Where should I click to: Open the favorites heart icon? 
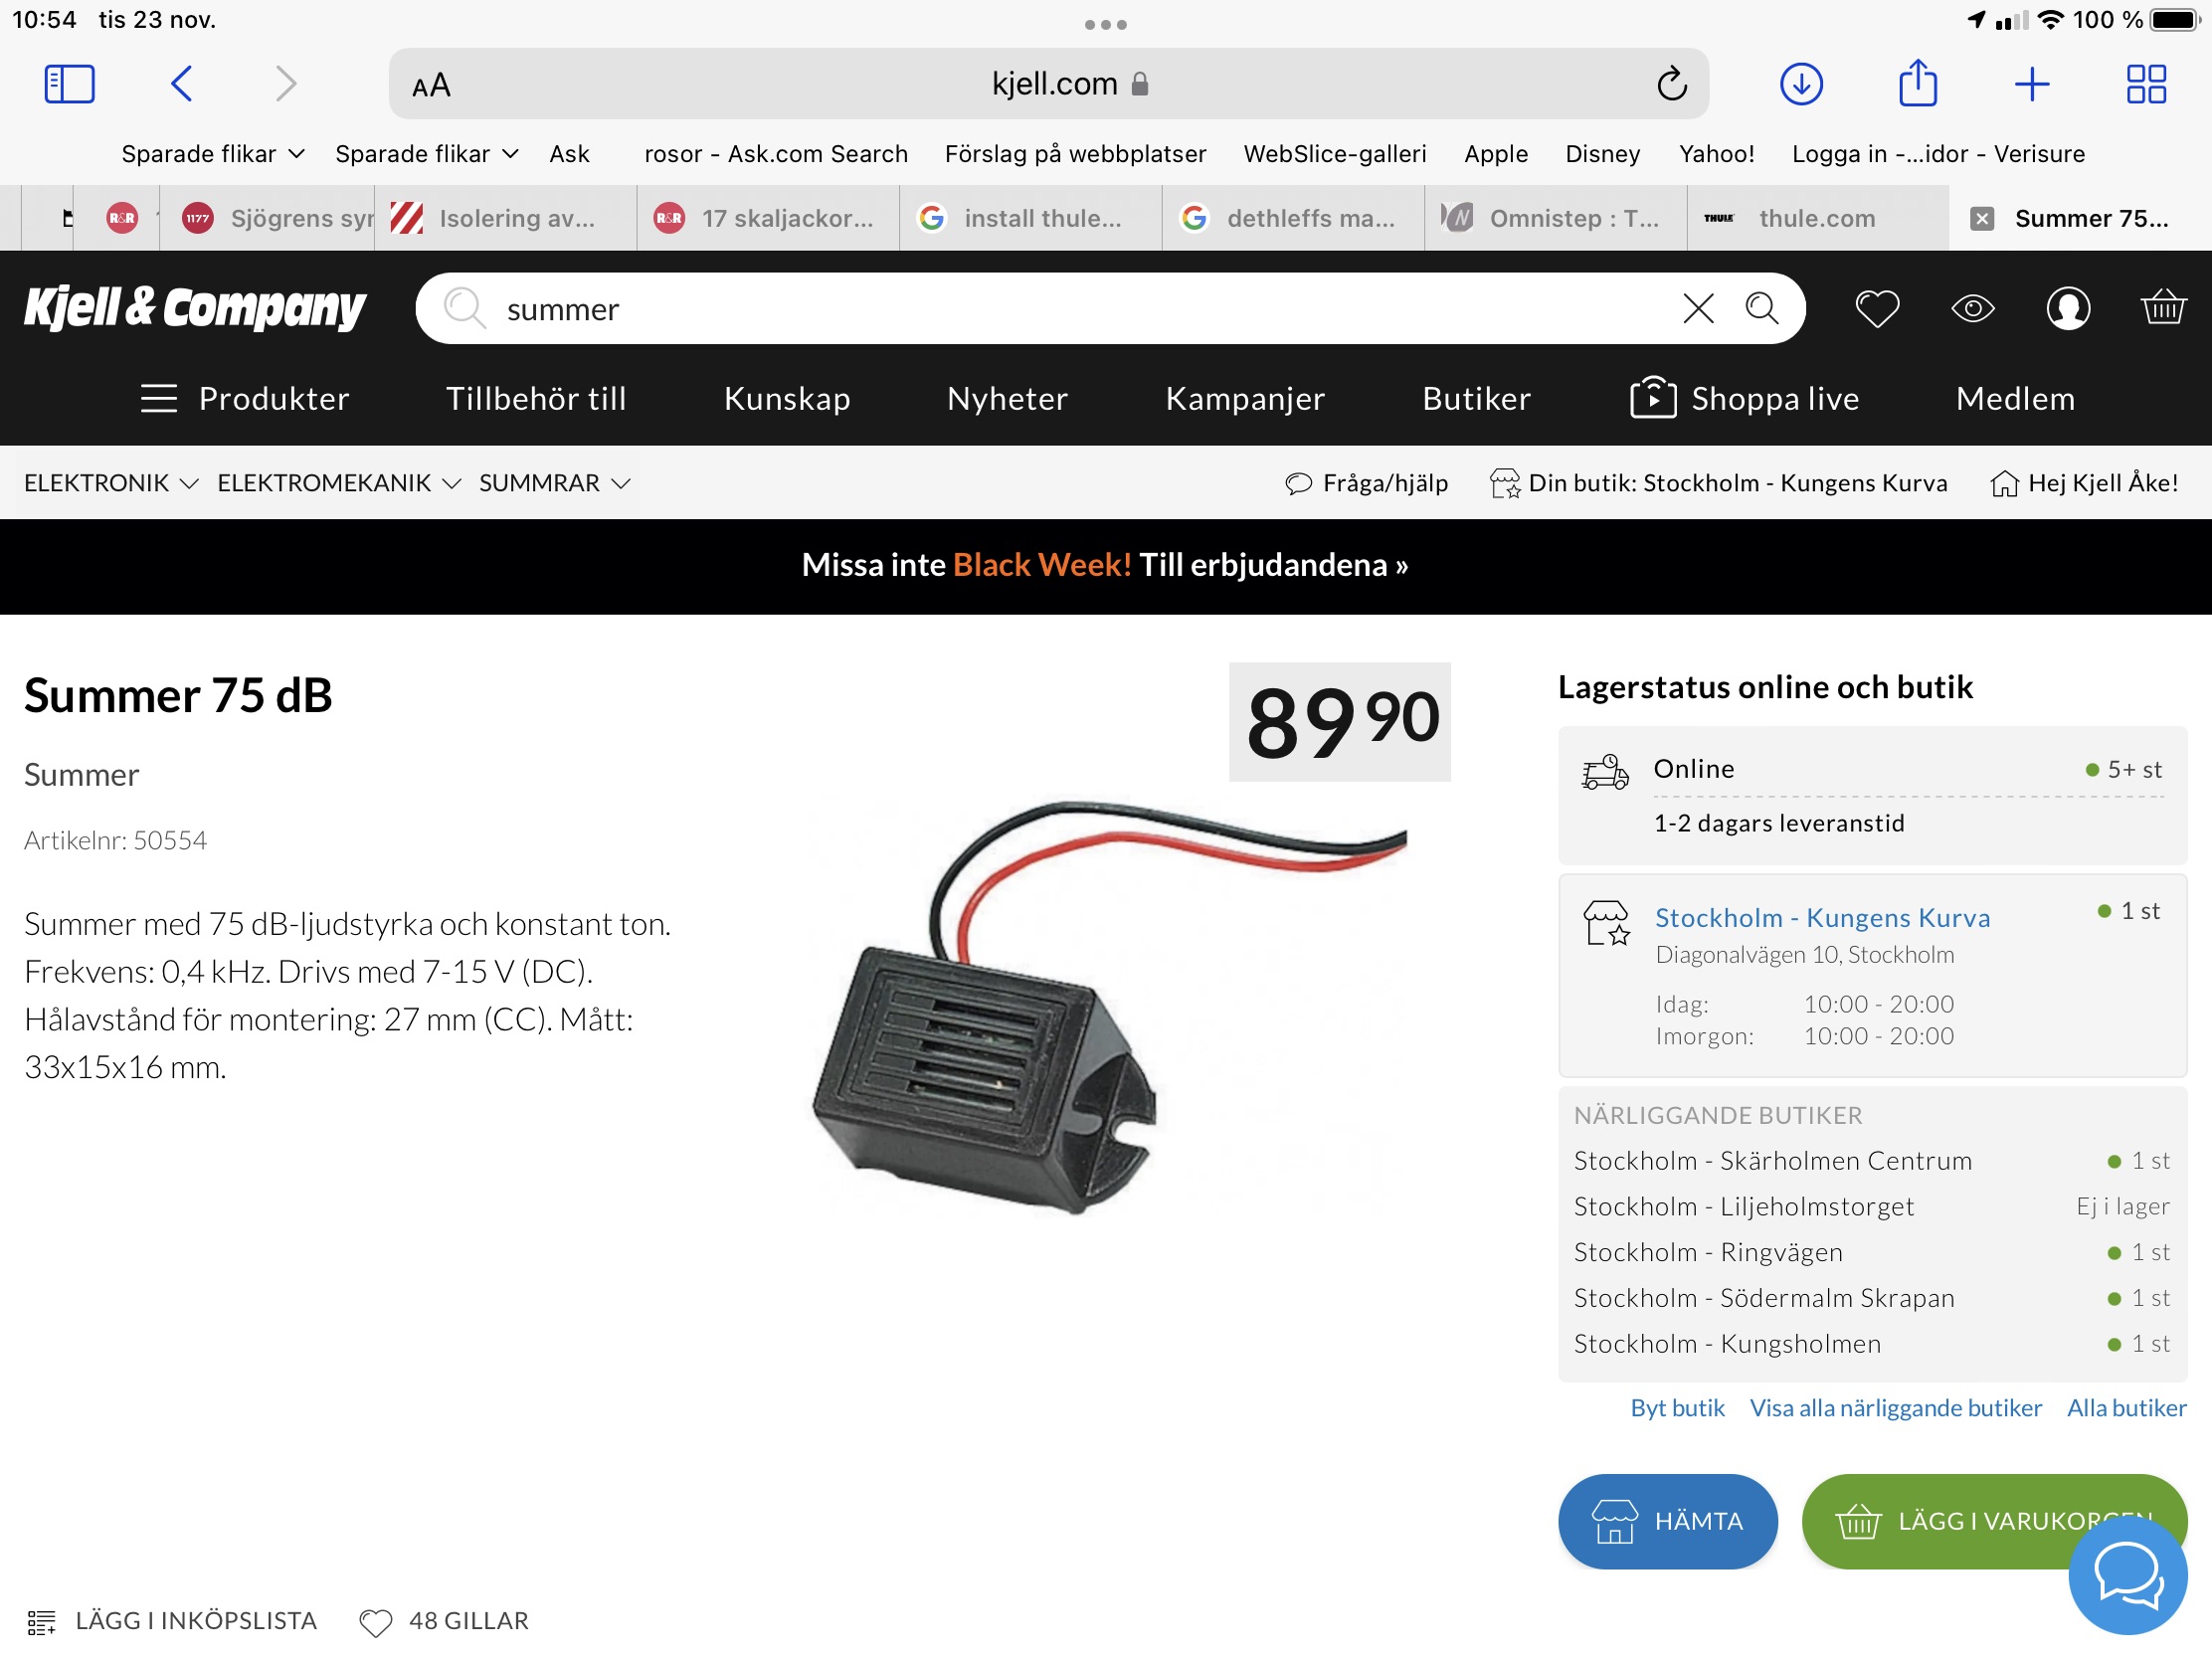point(1877,308)
